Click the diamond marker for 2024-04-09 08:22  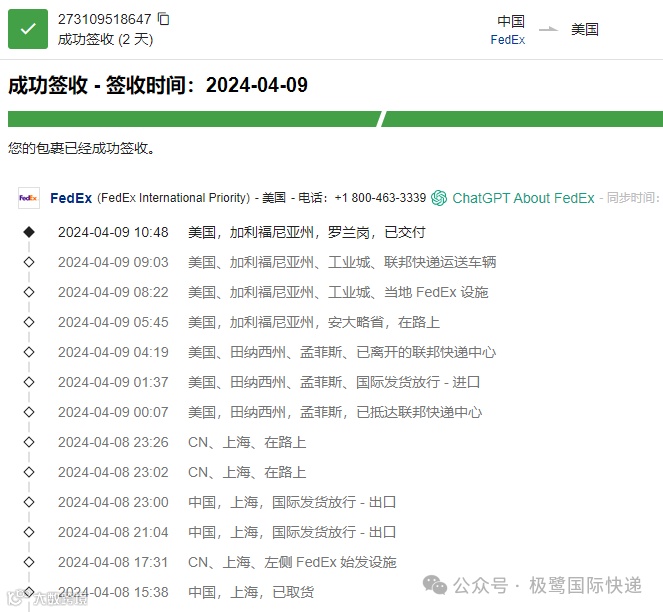pos(29,292)
